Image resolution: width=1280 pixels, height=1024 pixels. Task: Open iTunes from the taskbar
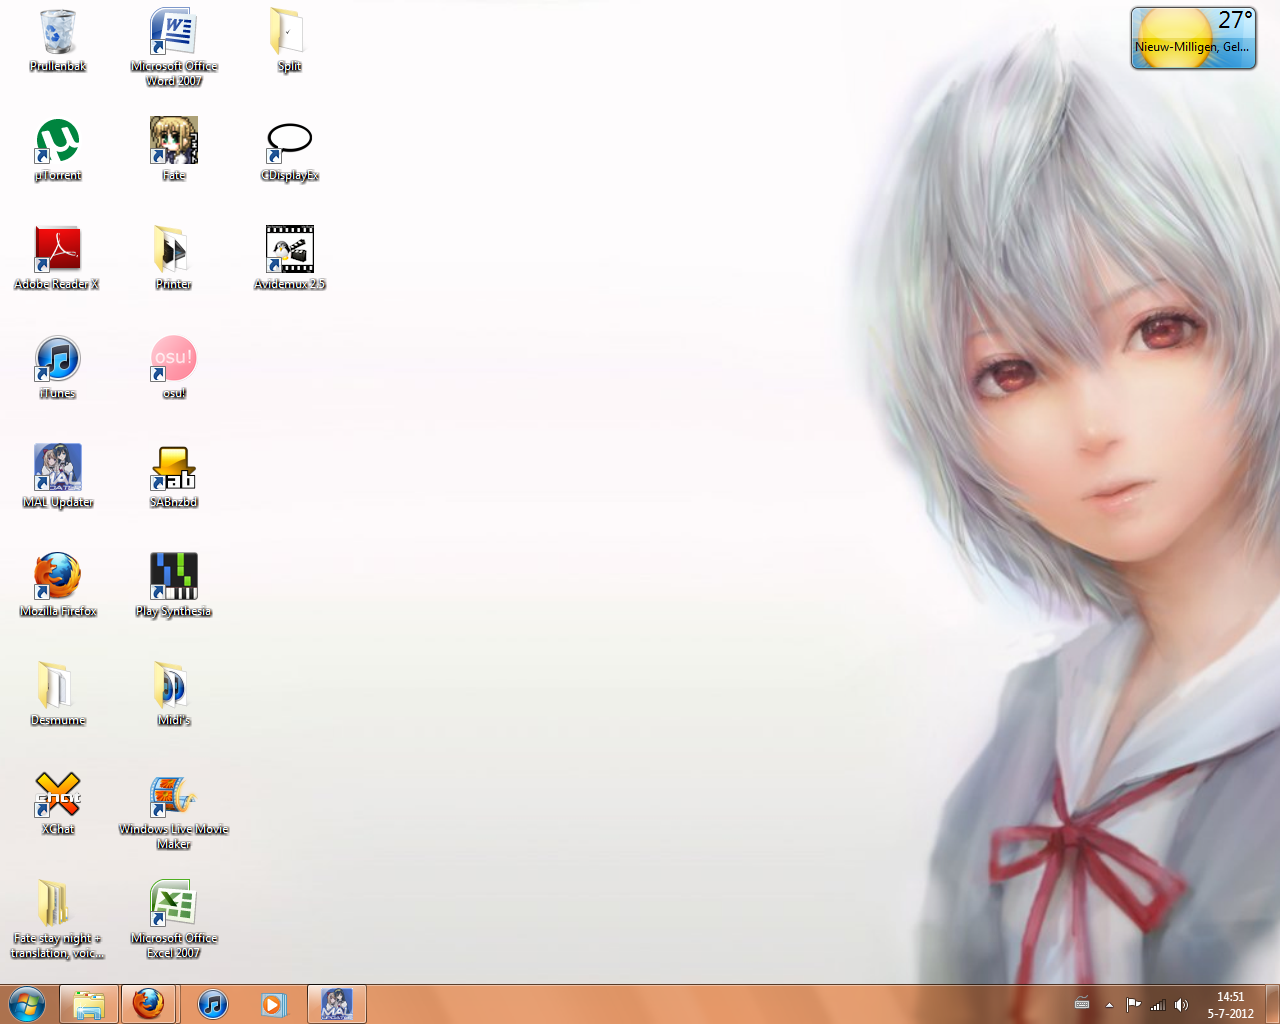click(x=213, y=1004)
